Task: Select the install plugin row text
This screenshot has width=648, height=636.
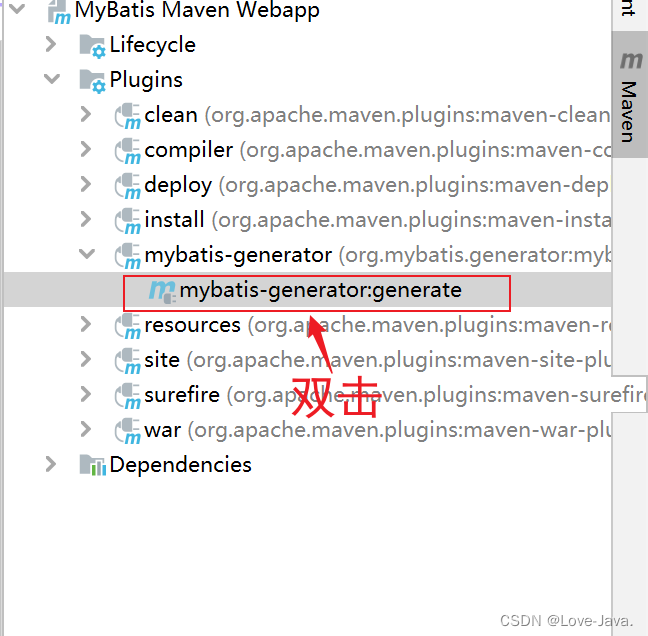Action: [x=377, y=220]
